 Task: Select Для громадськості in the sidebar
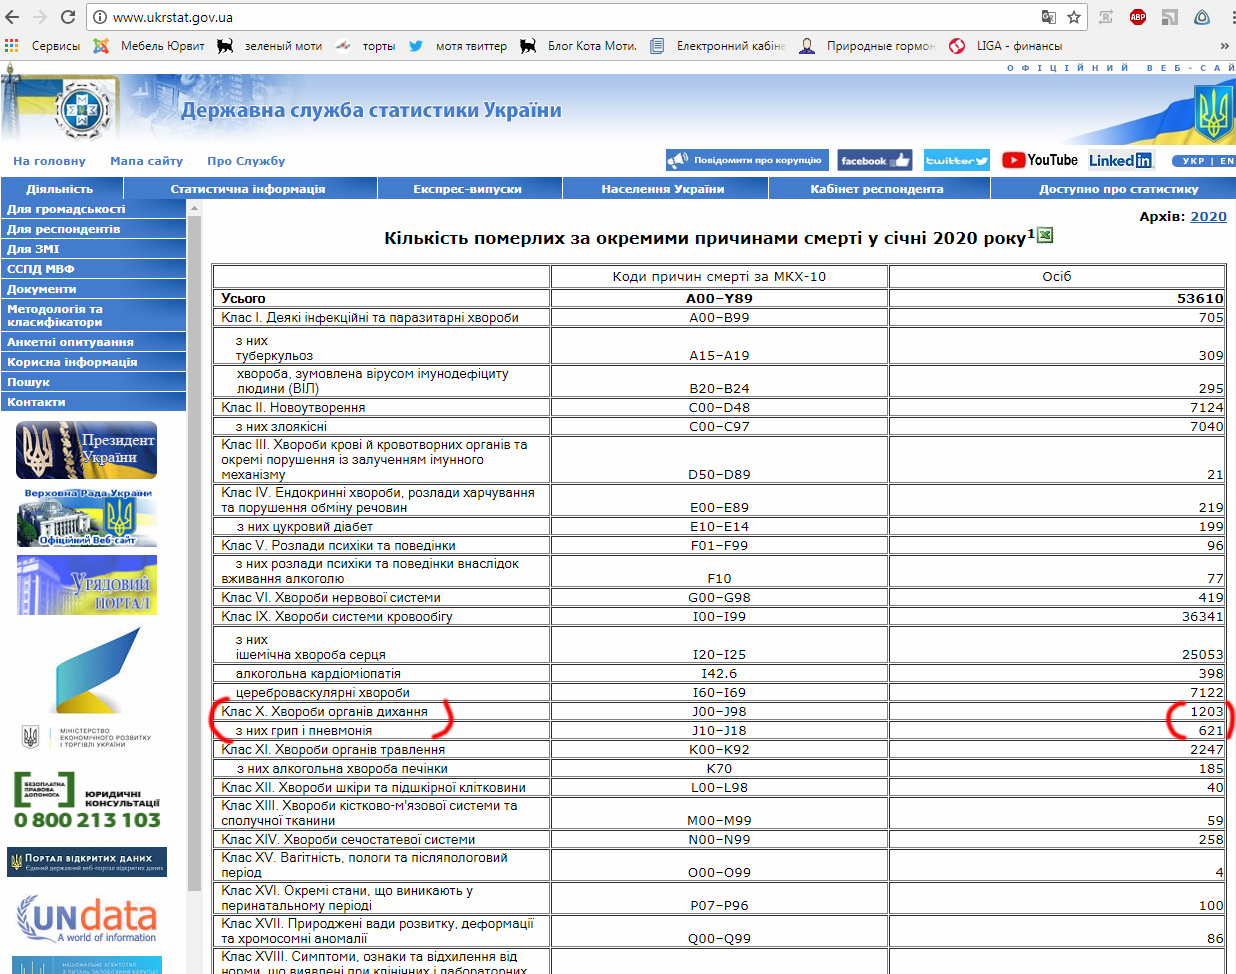pyautogui.click(x=93, y=209)
